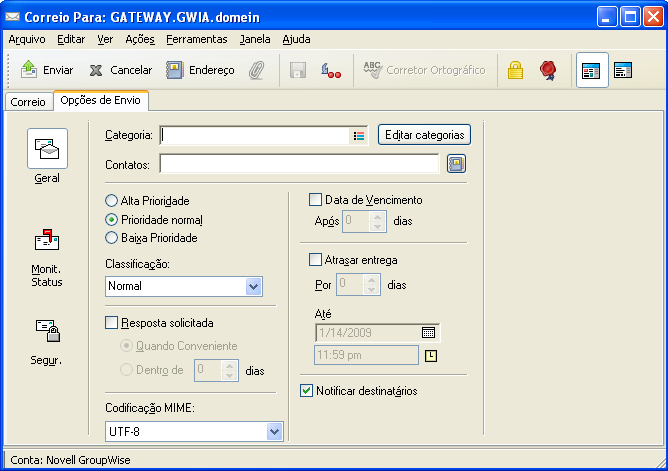
Task: Maximize the Correio Para window
Action: tap(630, 17)
